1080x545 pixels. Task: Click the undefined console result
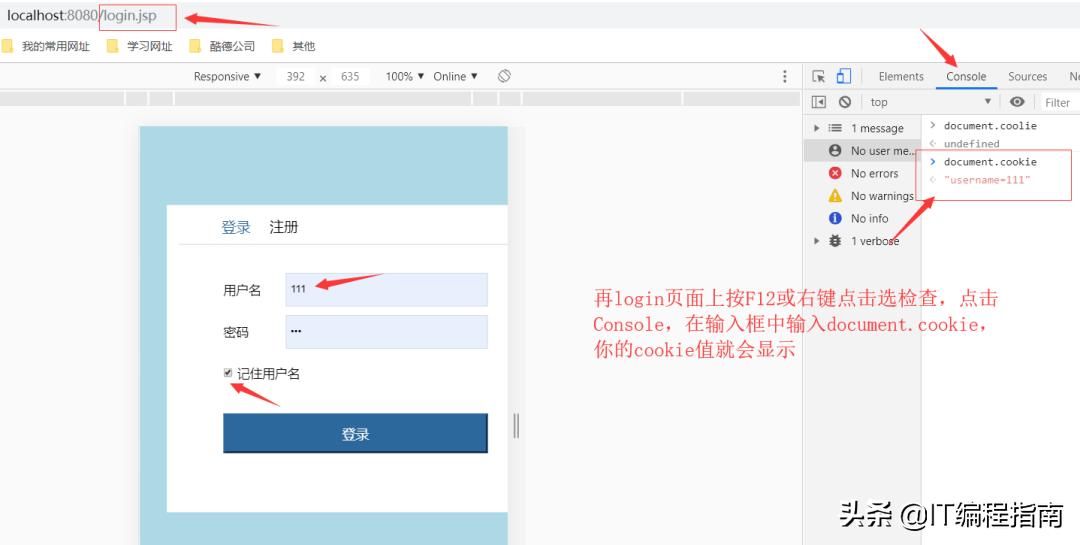pyautogui.click(x=971, y=143)
